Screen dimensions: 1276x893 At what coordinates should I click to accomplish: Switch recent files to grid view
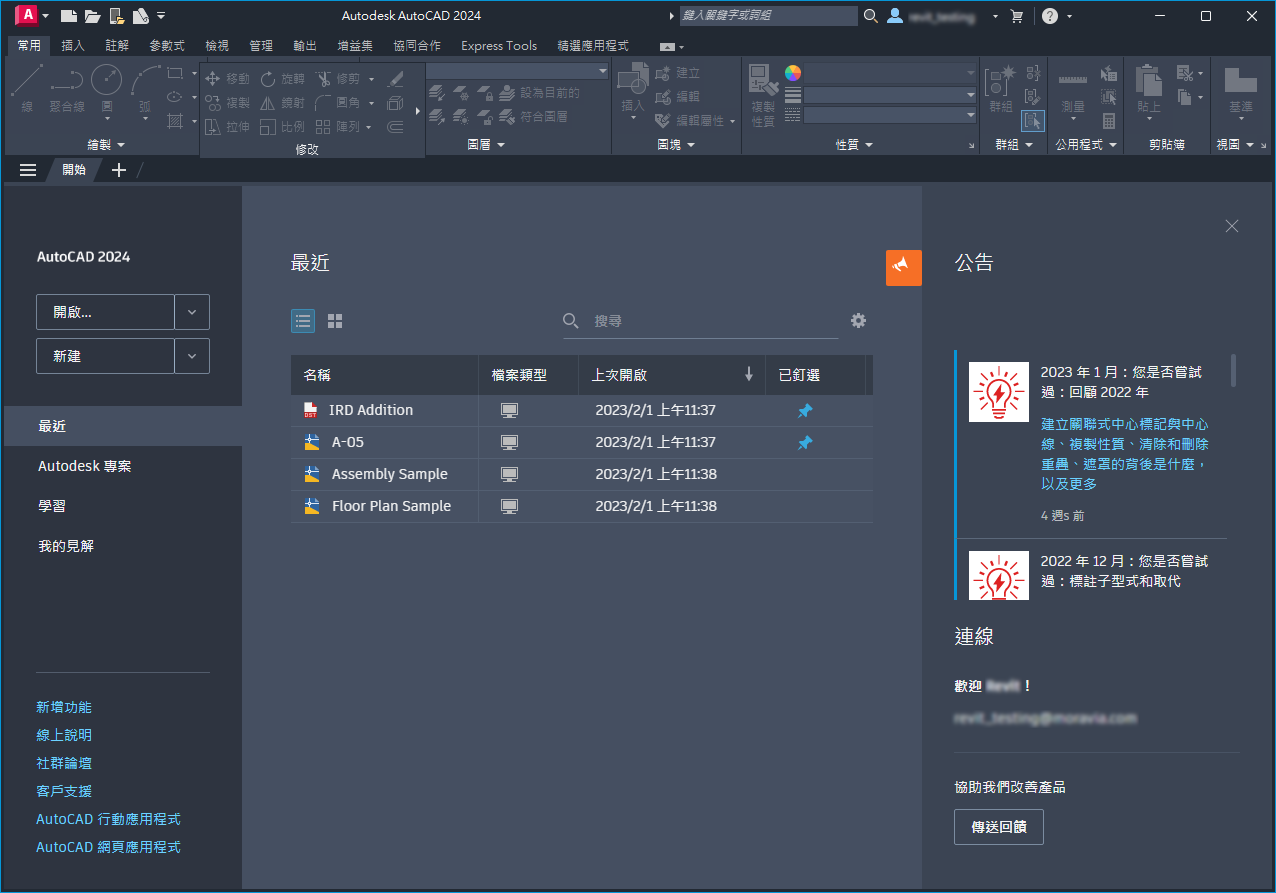pyautogui.click(x=335, y=321)
